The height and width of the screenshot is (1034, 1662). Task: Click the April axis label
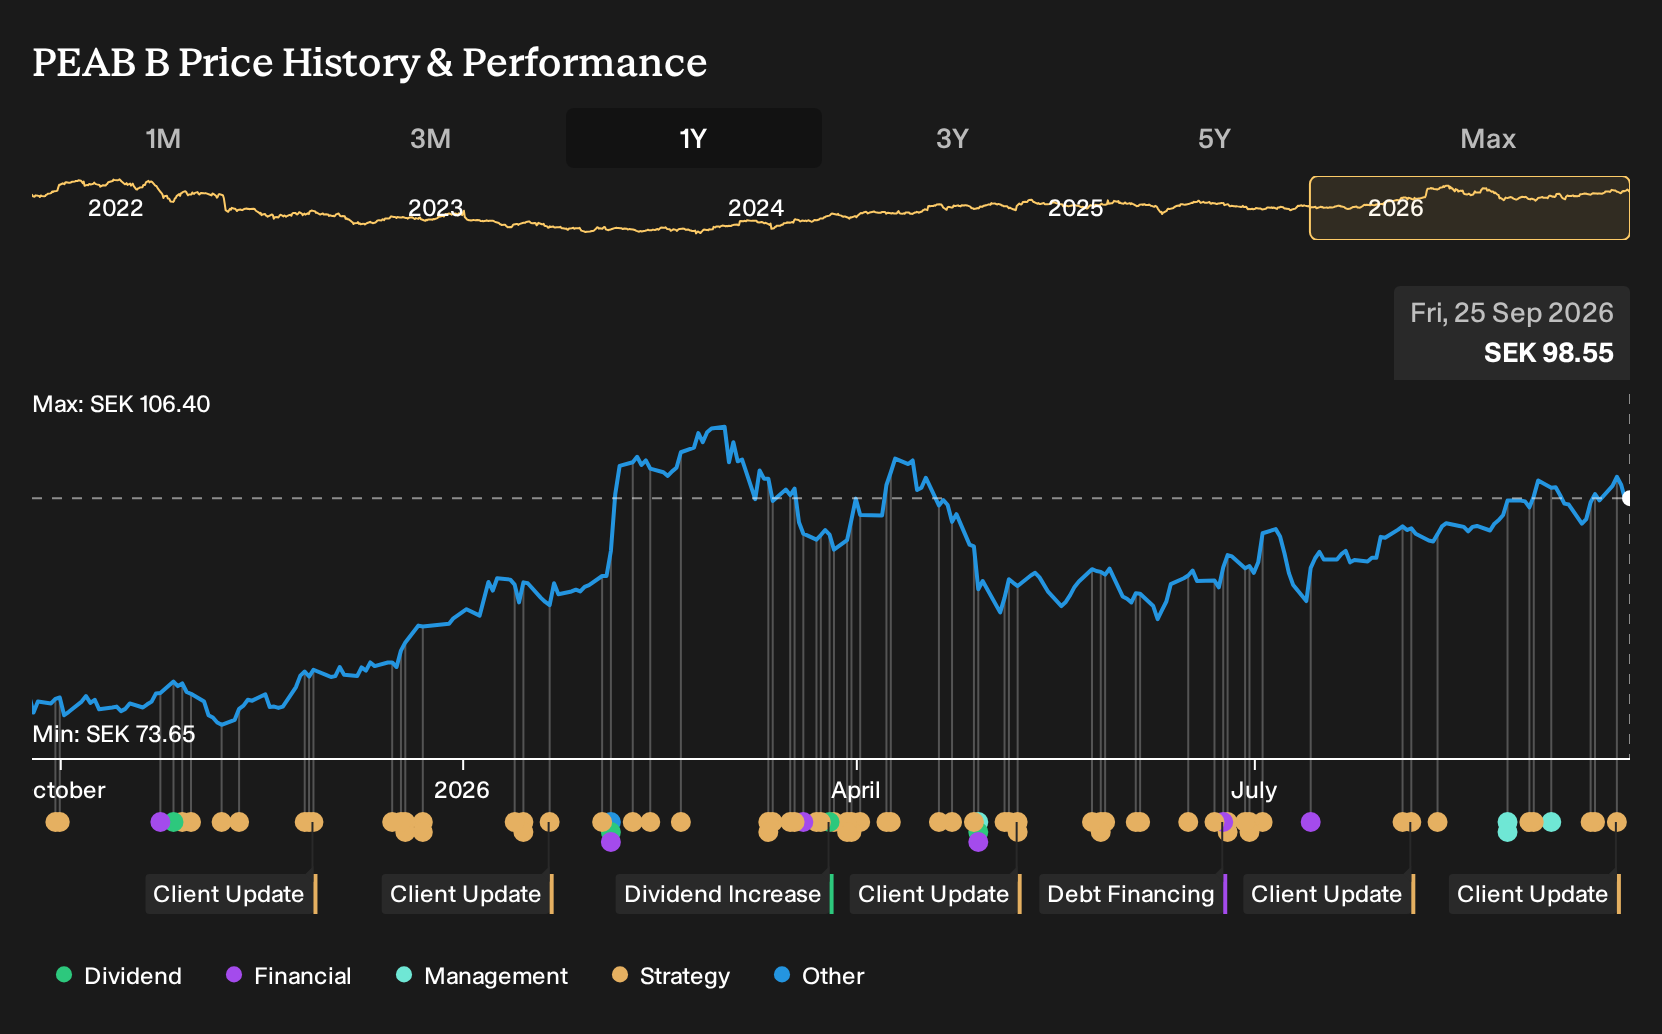point(856,790)
